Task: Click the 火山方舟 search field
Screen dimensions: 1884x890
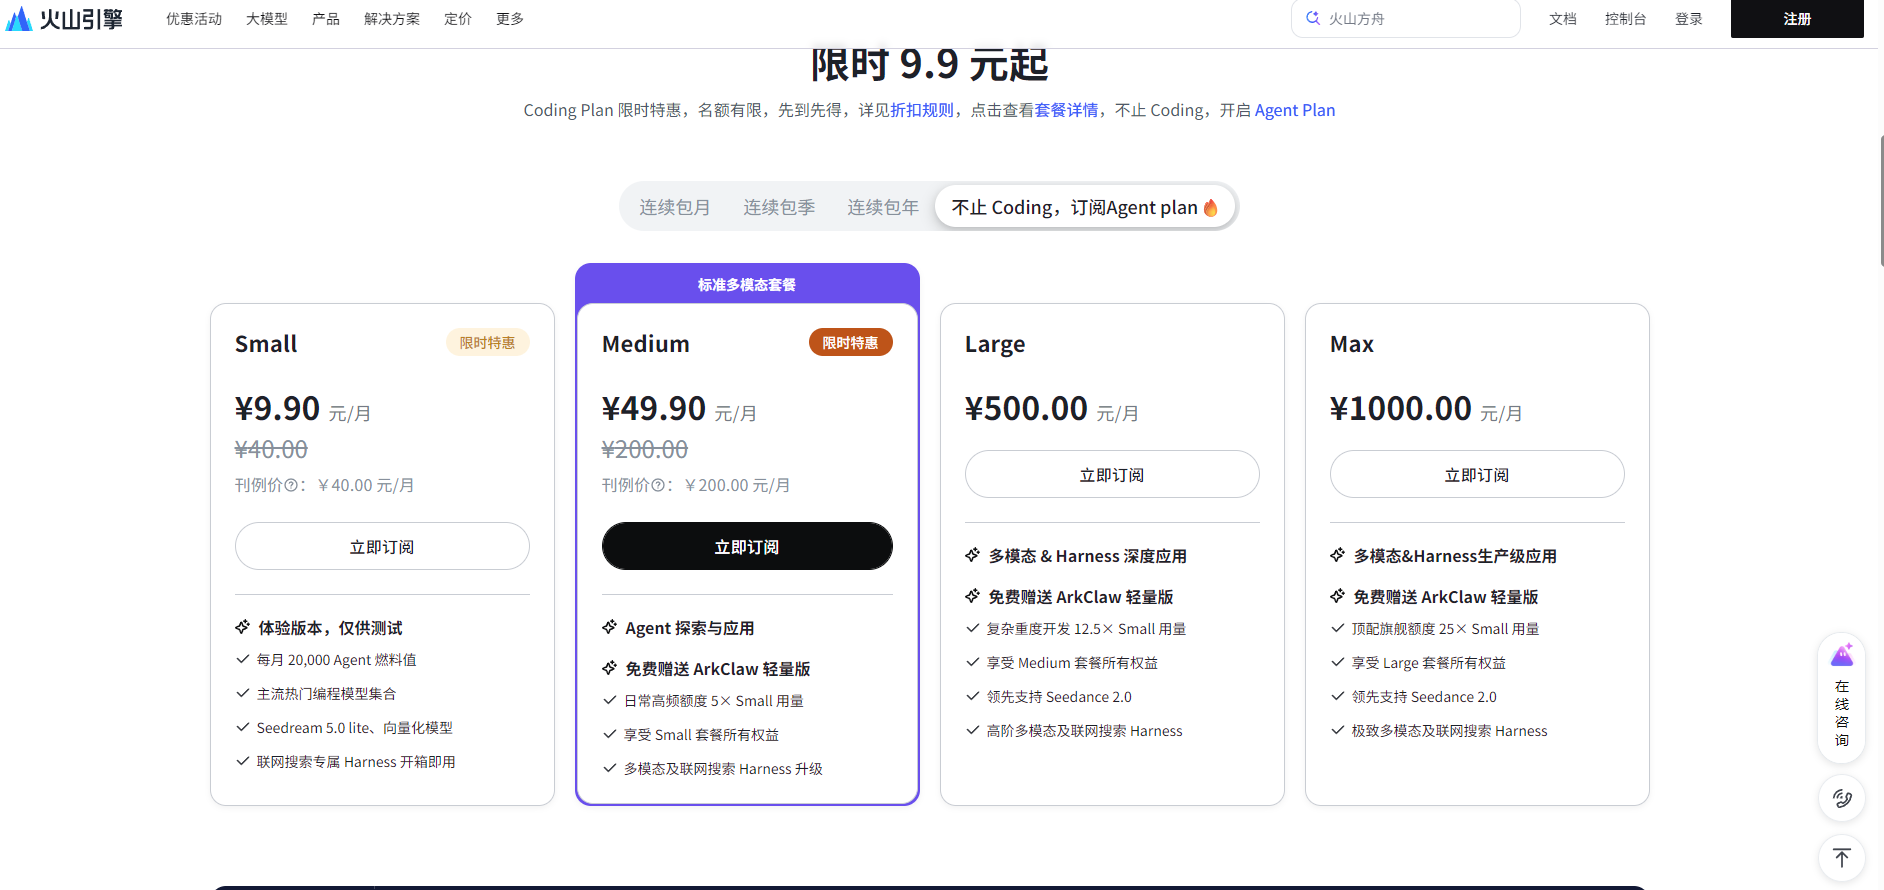Action: [x=1406, y=19]
